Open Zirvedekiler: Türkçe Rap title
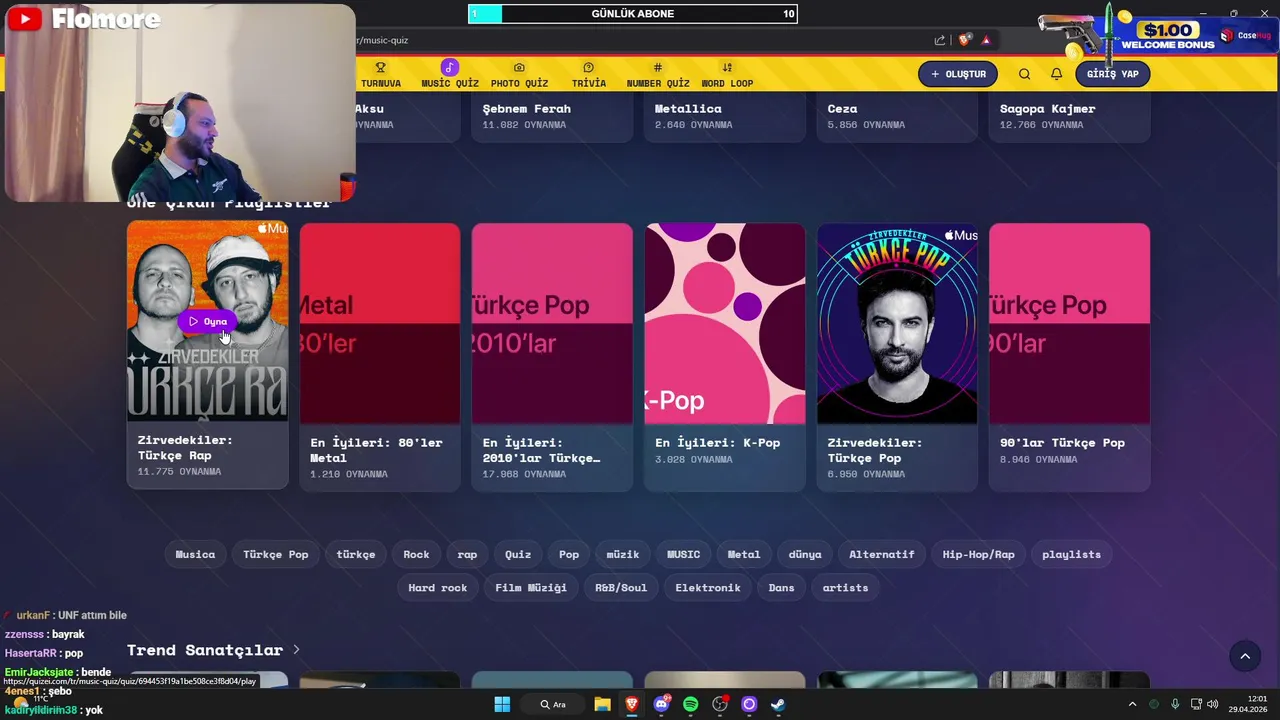The width and height of the screenshot is (1280, 720). (185, 447)
